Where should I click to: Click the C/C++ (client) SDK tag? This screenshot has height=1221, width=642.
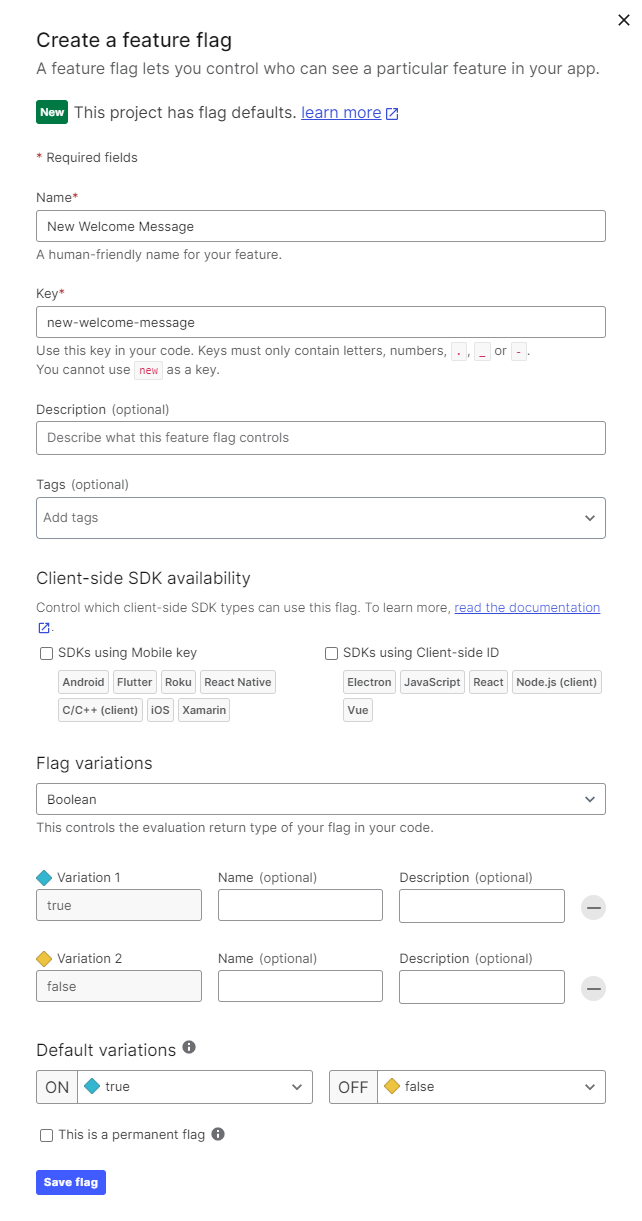[x=100, y=710]
